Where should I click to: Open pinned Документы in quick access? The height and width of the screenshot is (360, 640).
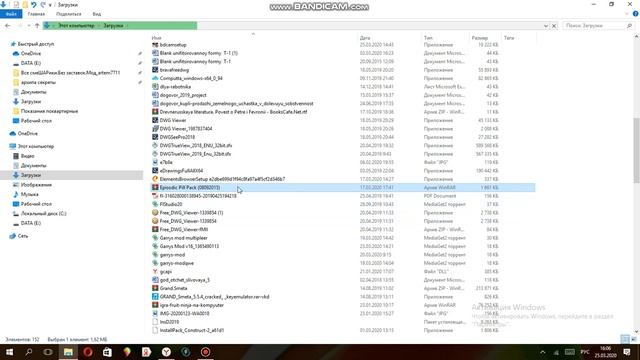click(x=33, y=92)
